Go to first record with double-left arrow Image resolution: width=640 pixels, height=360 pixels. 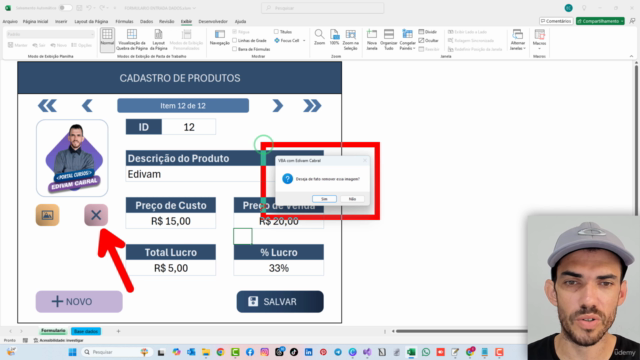click(x=47, y=106)
